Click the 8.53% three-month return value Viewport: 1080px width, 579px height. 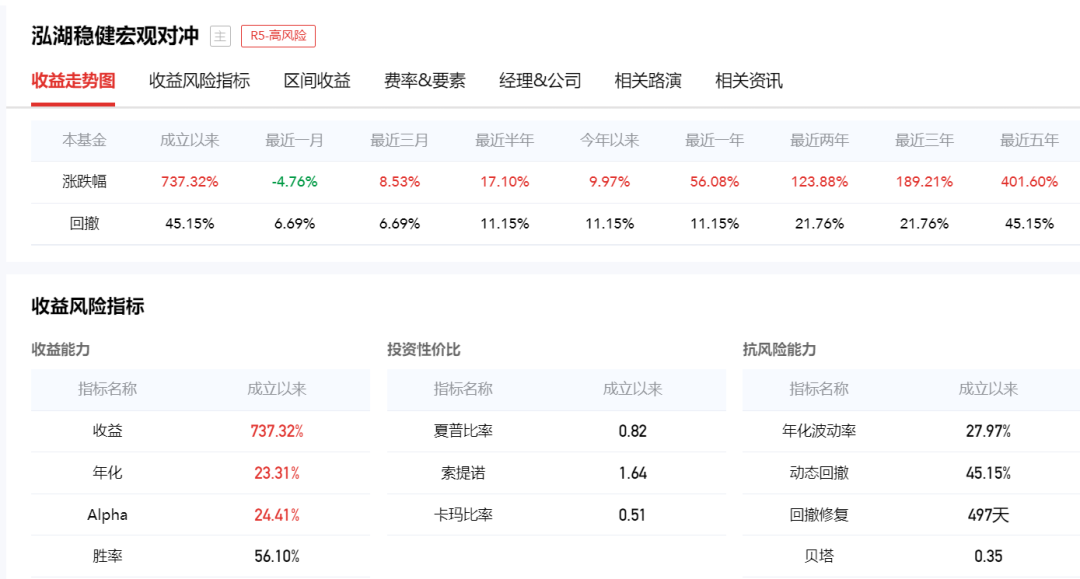click(x=399, y=182)
